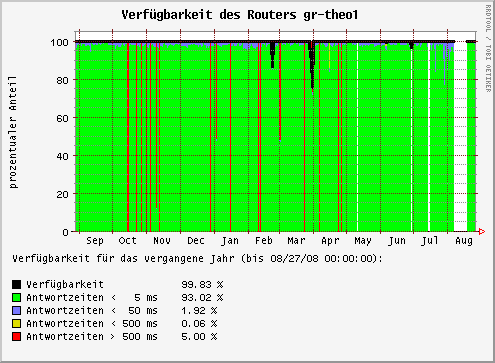Viewport: 495px width, 363px height.
Task: Click the legend label 'Antwortzeiten < 500 ms'
Action: coord(92,323)
